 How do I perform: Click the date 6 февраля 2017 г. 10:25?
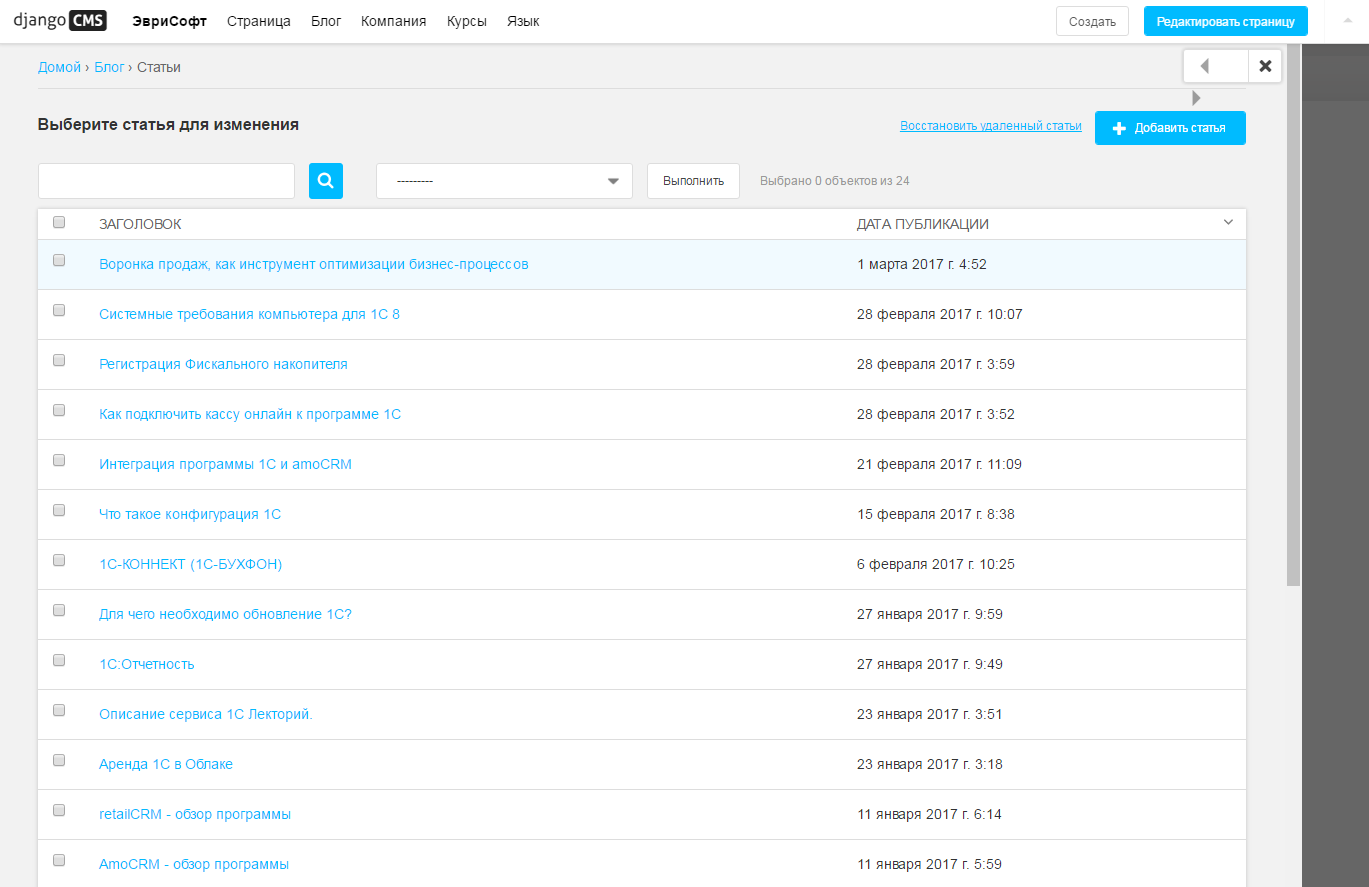click(936, 564)
